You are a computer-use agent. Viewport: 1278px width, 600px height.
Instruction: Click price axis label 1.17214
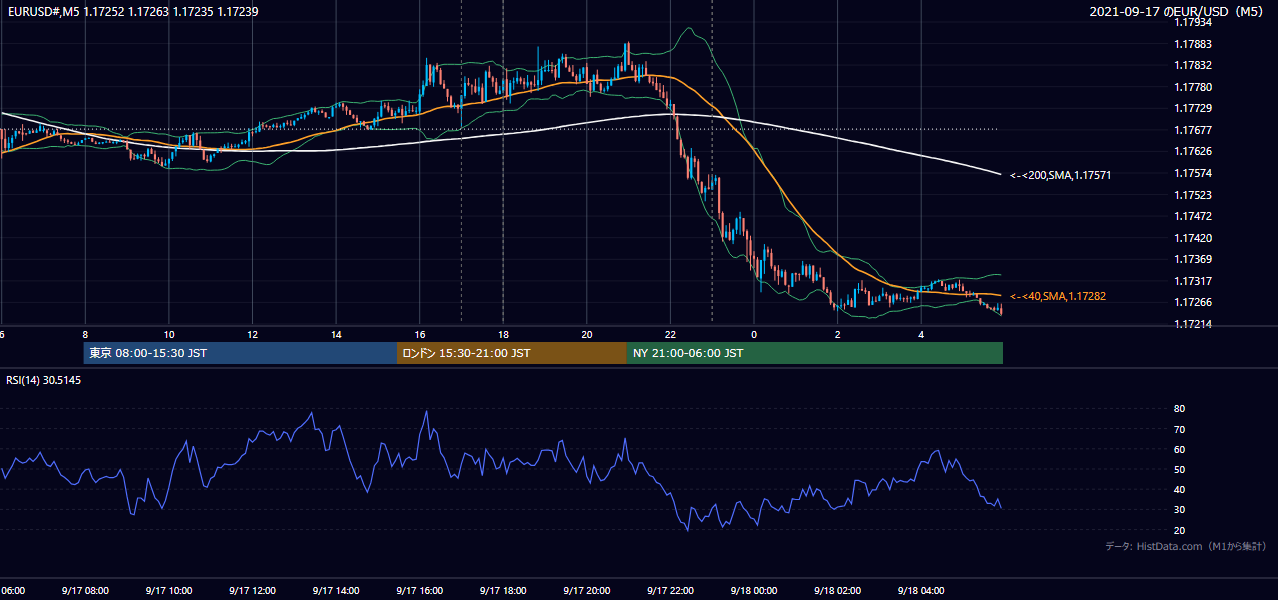coord(1195,324)
